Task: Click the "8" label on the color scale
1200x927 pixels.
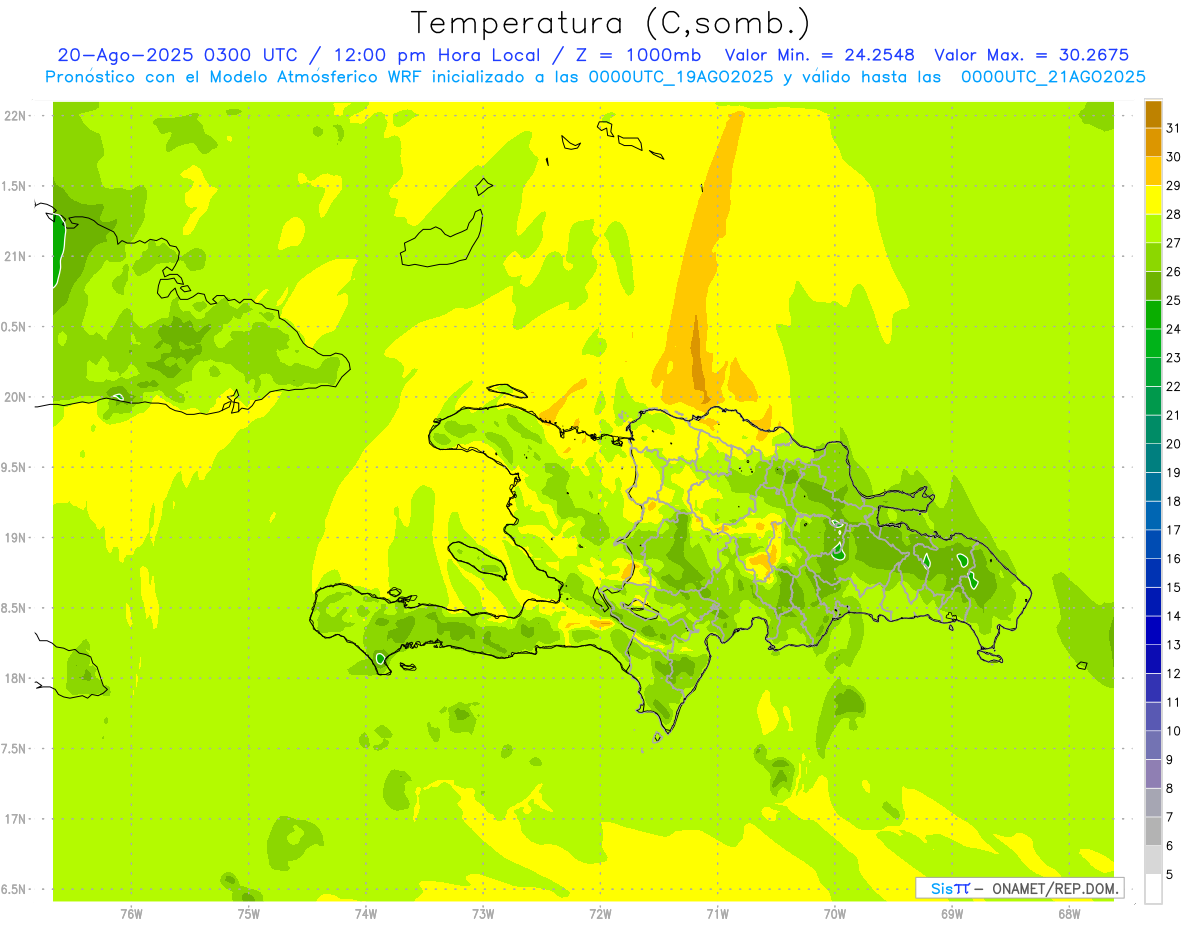Action: (x=1170, y=789)
